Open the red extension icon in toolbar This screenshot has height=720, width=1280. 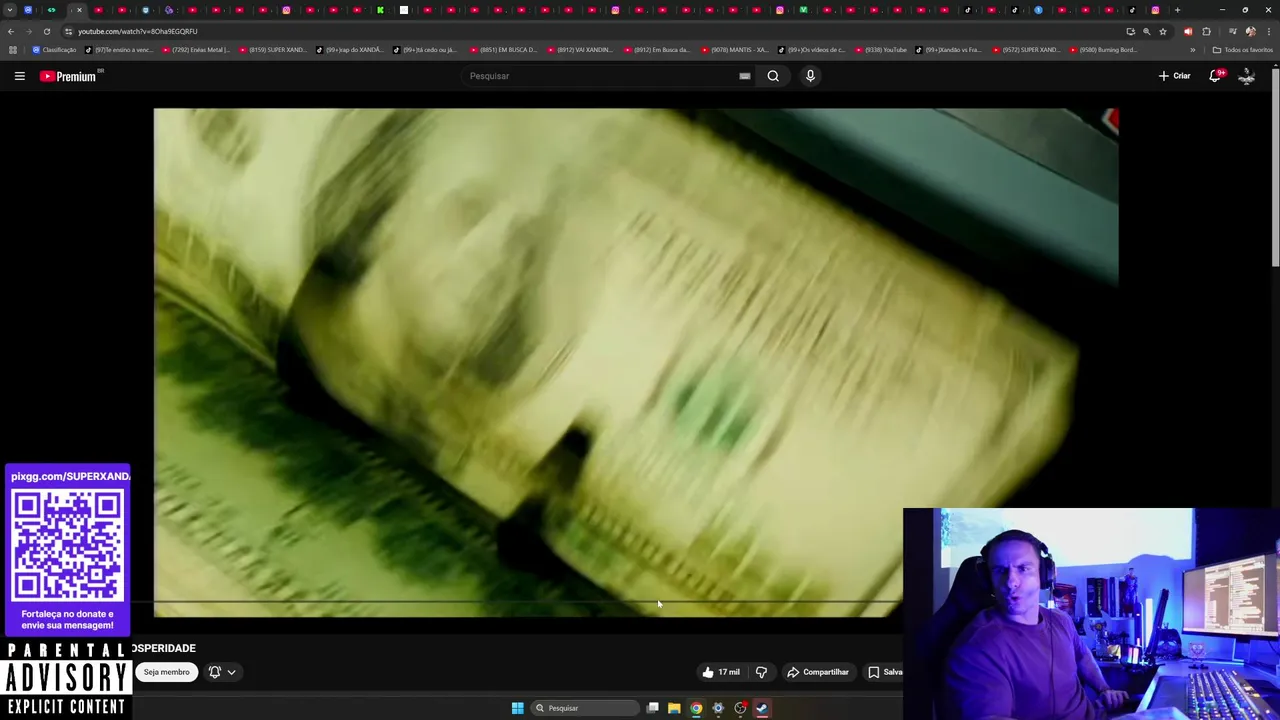pyautogui.click(x=1188, y=31)
